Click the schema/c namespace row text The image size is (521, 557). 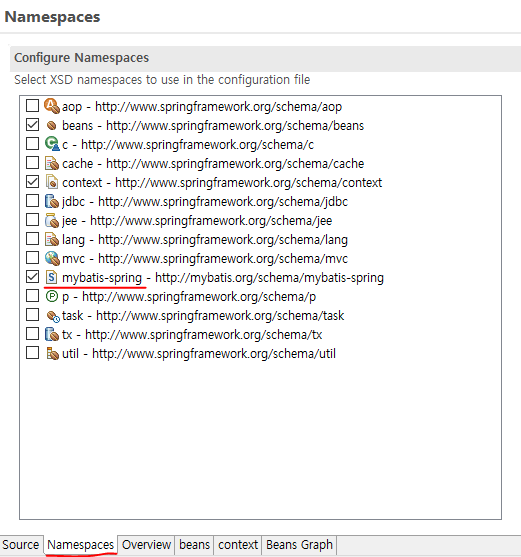tap(188, 145)
